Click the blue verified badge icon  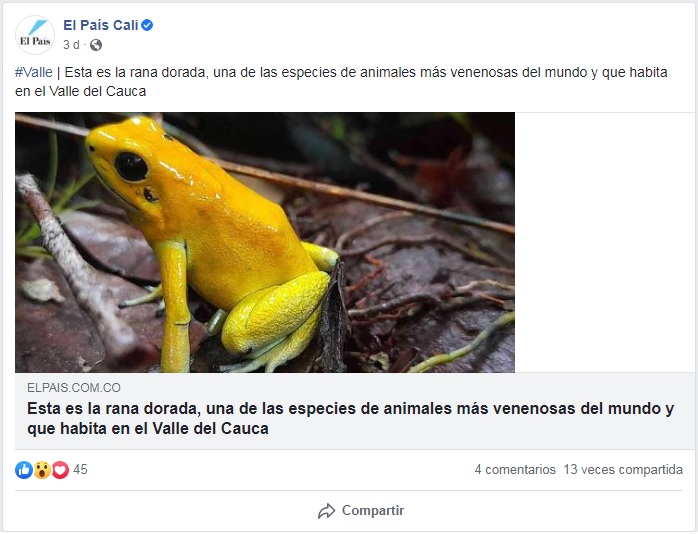tap(147, 25)
